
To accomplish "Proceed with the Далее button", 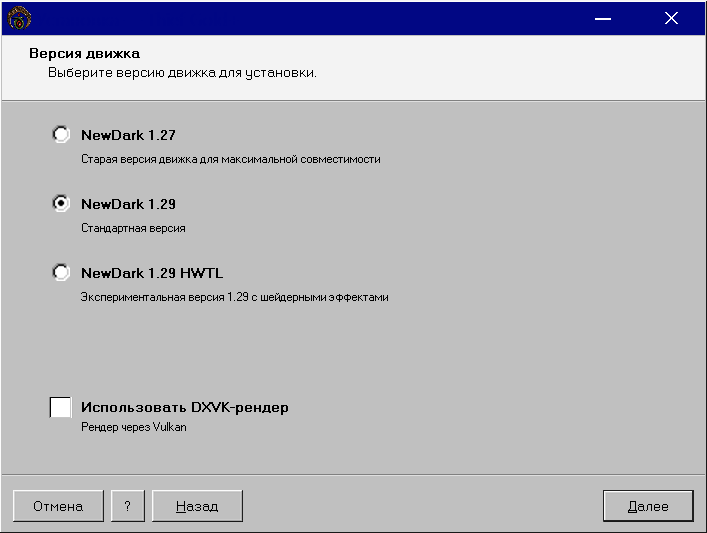I will pyautogui.click(x=648, y=506).
